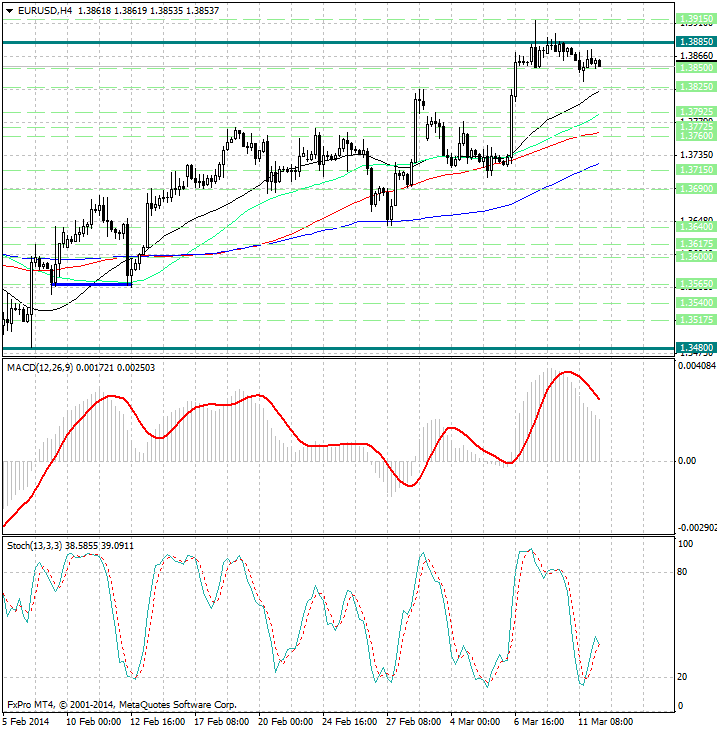Select the 1.37600 price level label
This screenshot has height=730, width=717.
tap(696, 136)
